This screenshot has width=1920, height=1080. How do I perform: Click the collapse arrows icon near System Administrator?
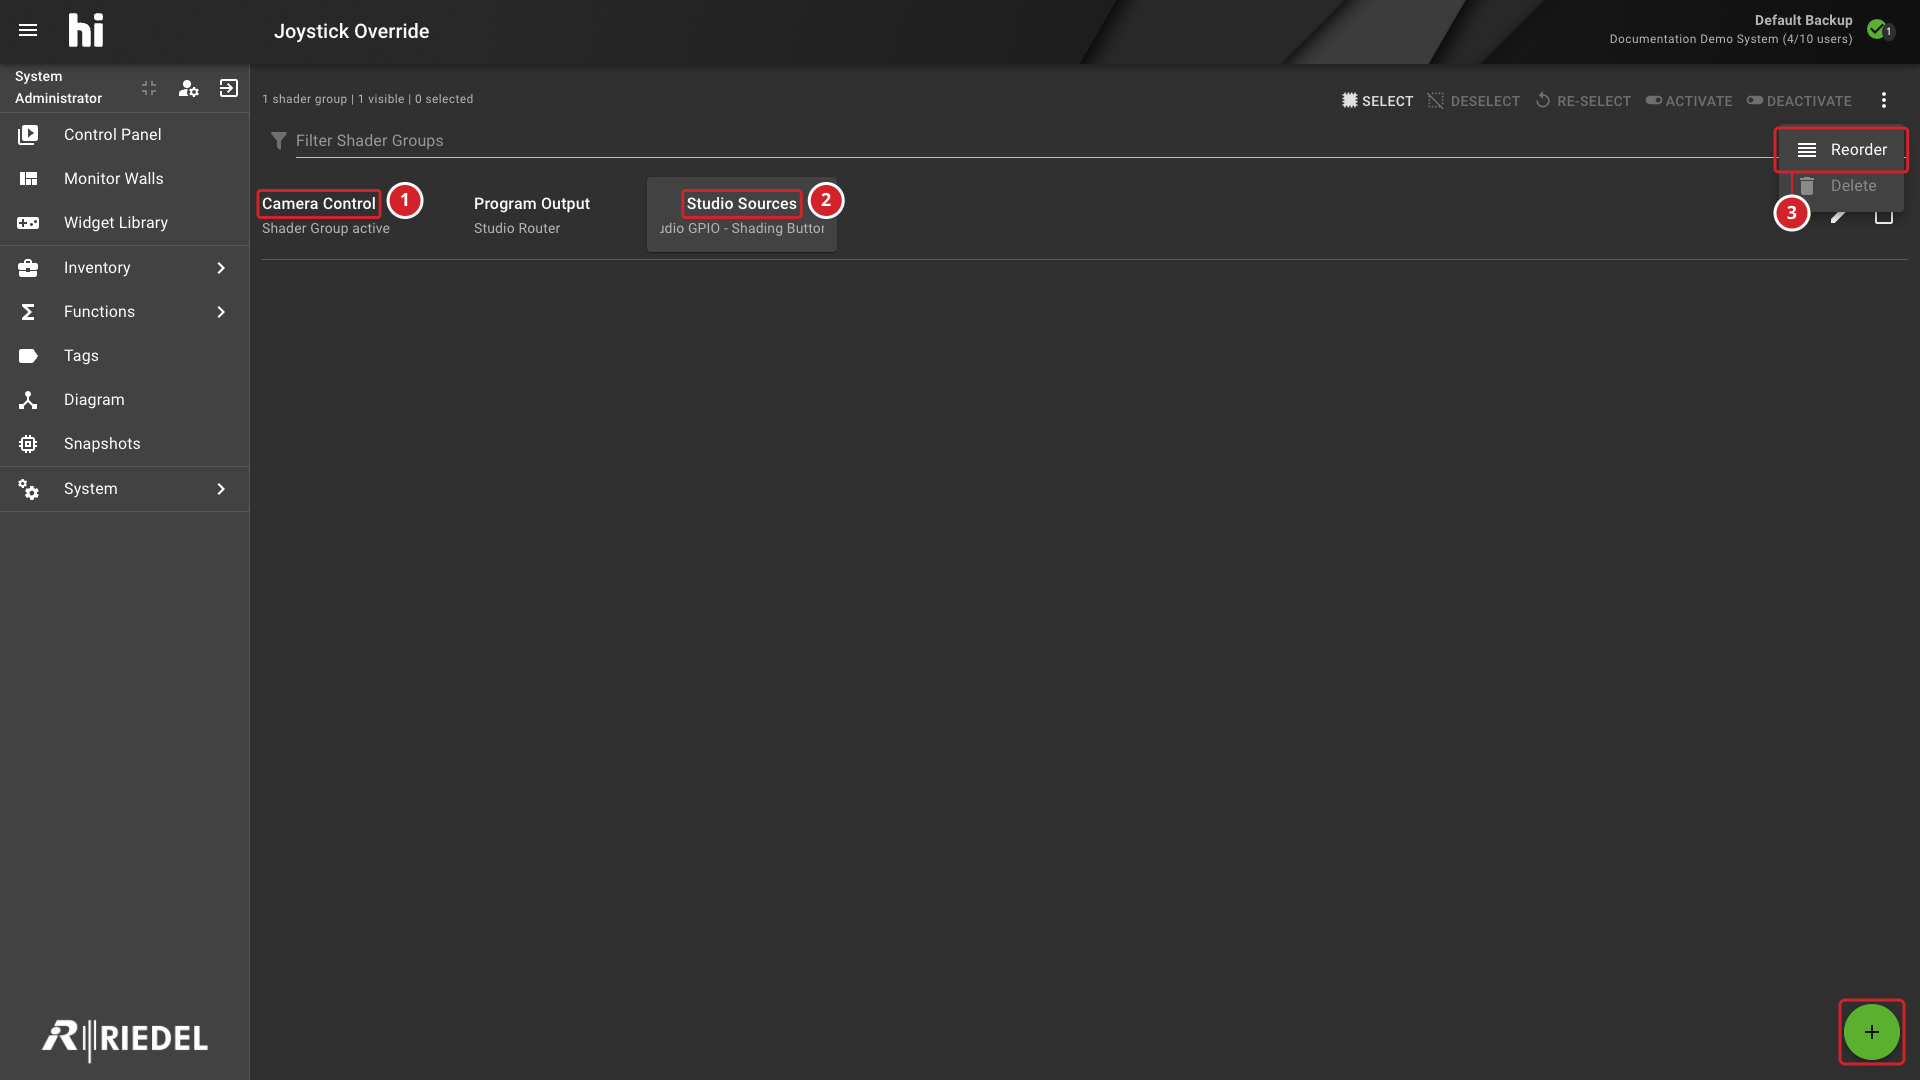point(149,88)
